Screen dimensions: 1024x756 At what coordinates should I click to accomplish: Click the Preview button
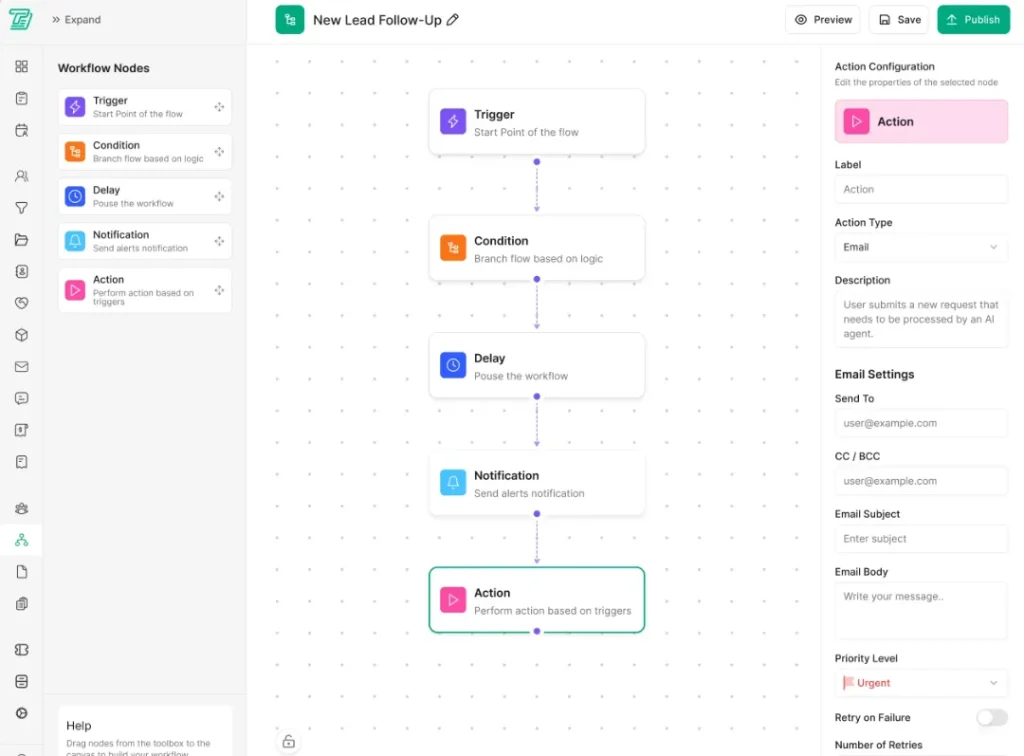coord(824,20)
